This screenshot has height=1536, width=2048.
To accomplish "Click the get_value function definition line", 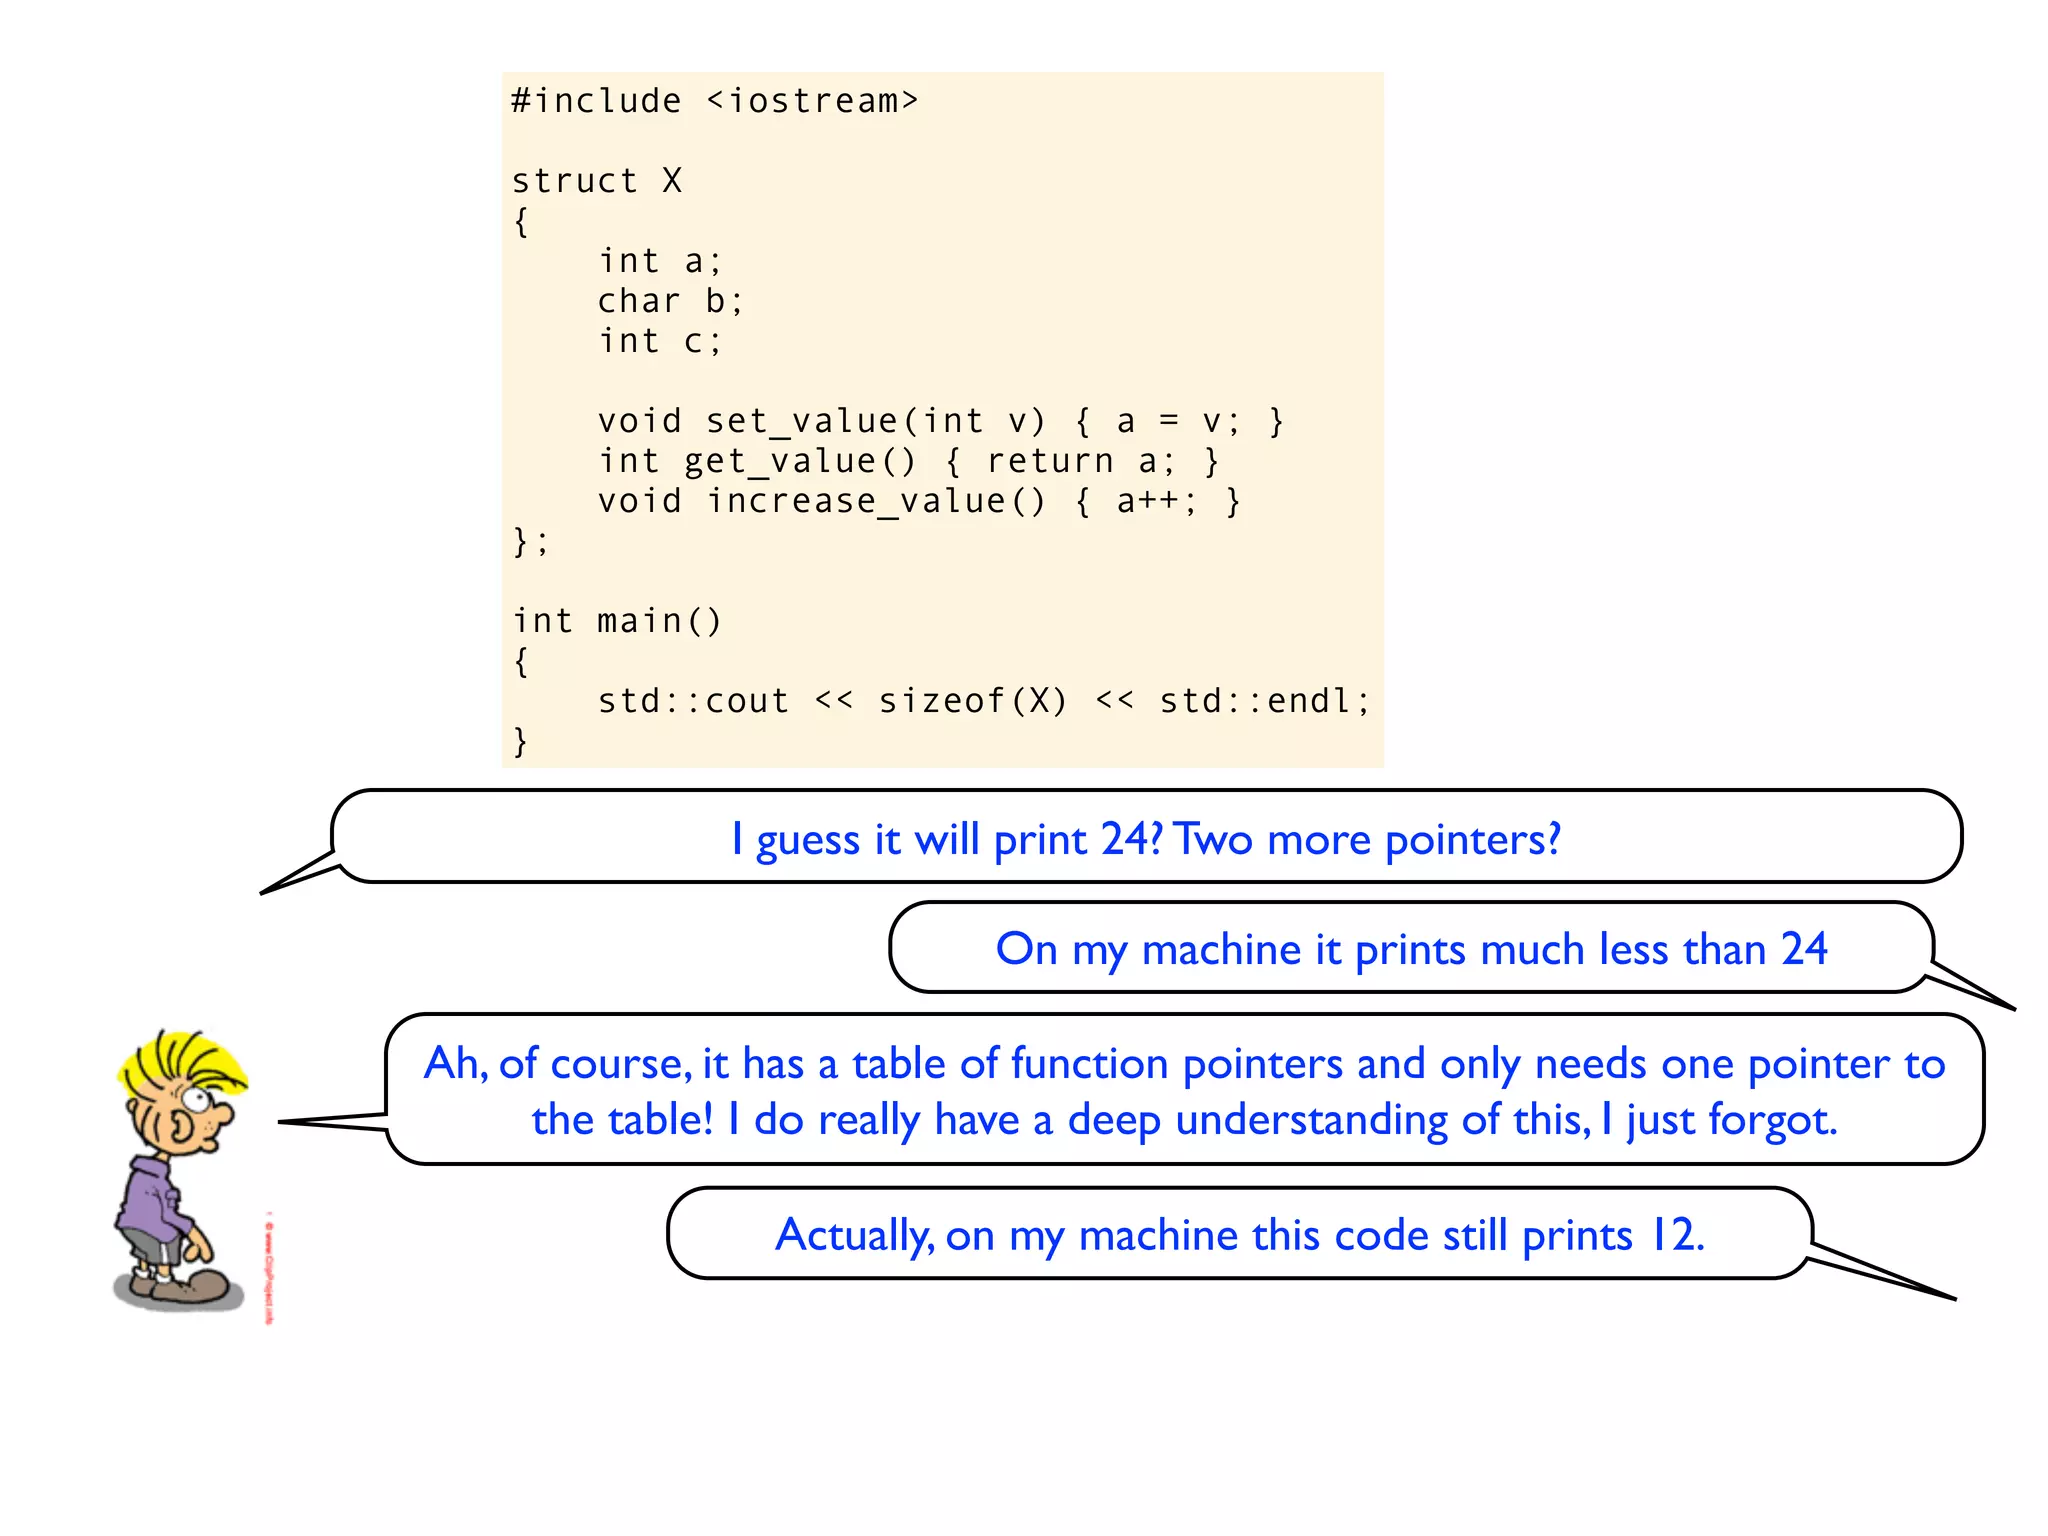I will pyautogui.click(x=908, y=461).
